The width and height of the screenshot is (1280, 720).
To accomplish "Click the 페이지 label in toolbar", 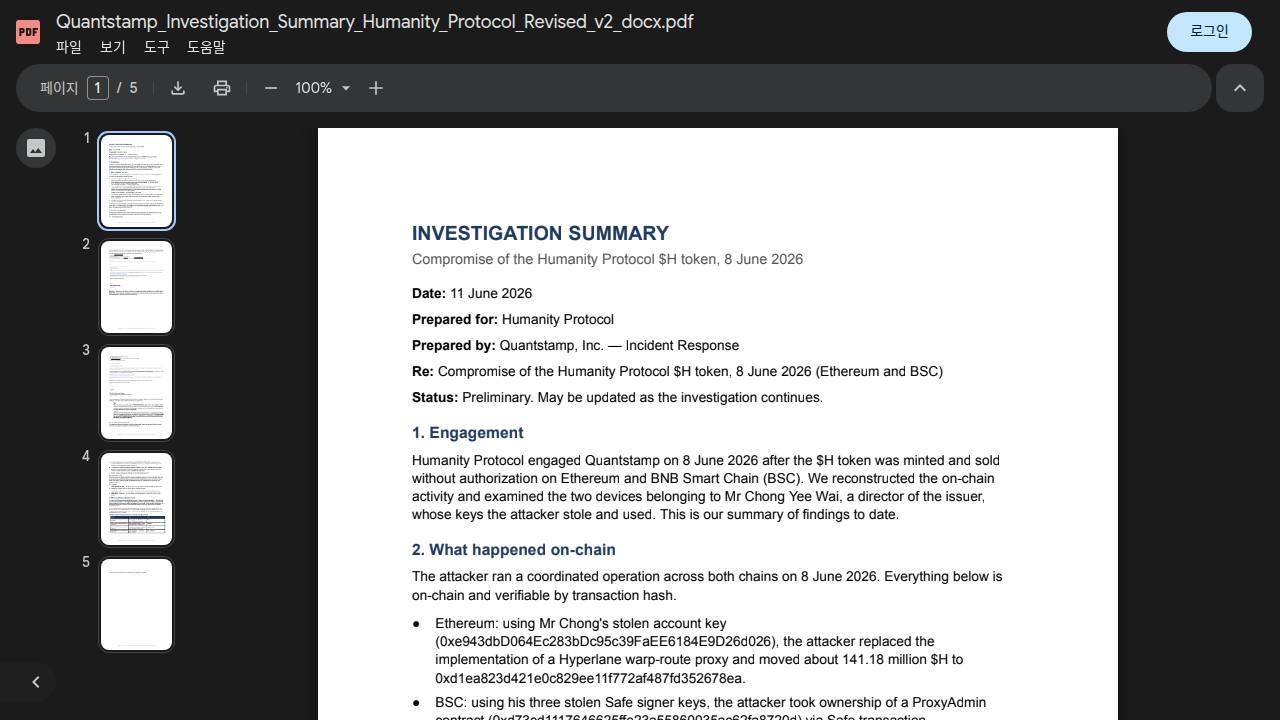I will point(59,88).
